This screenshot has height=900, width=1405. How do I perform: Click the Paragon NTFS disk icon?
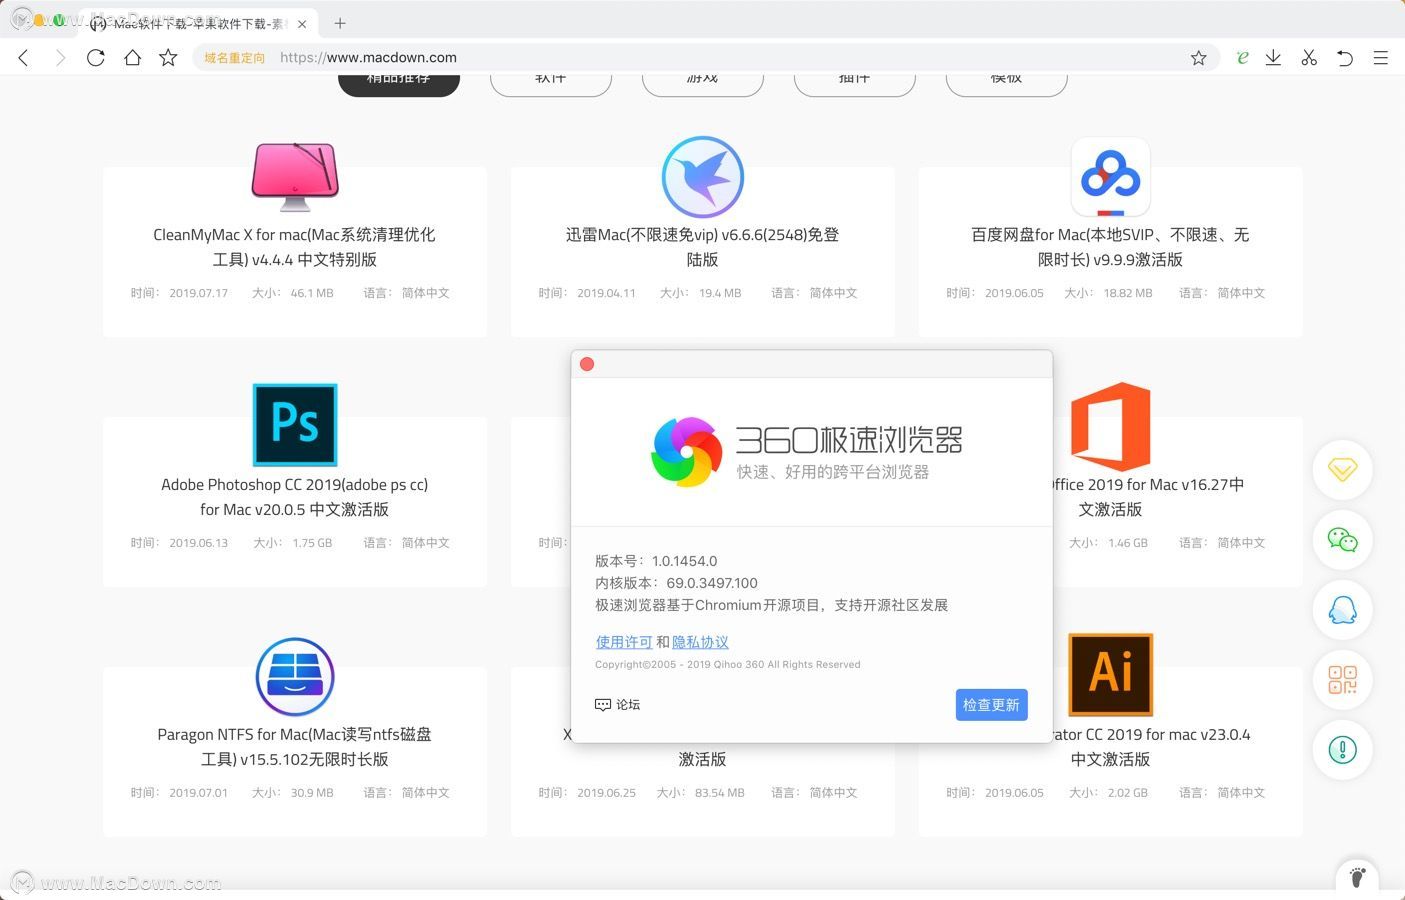point(295,677)
